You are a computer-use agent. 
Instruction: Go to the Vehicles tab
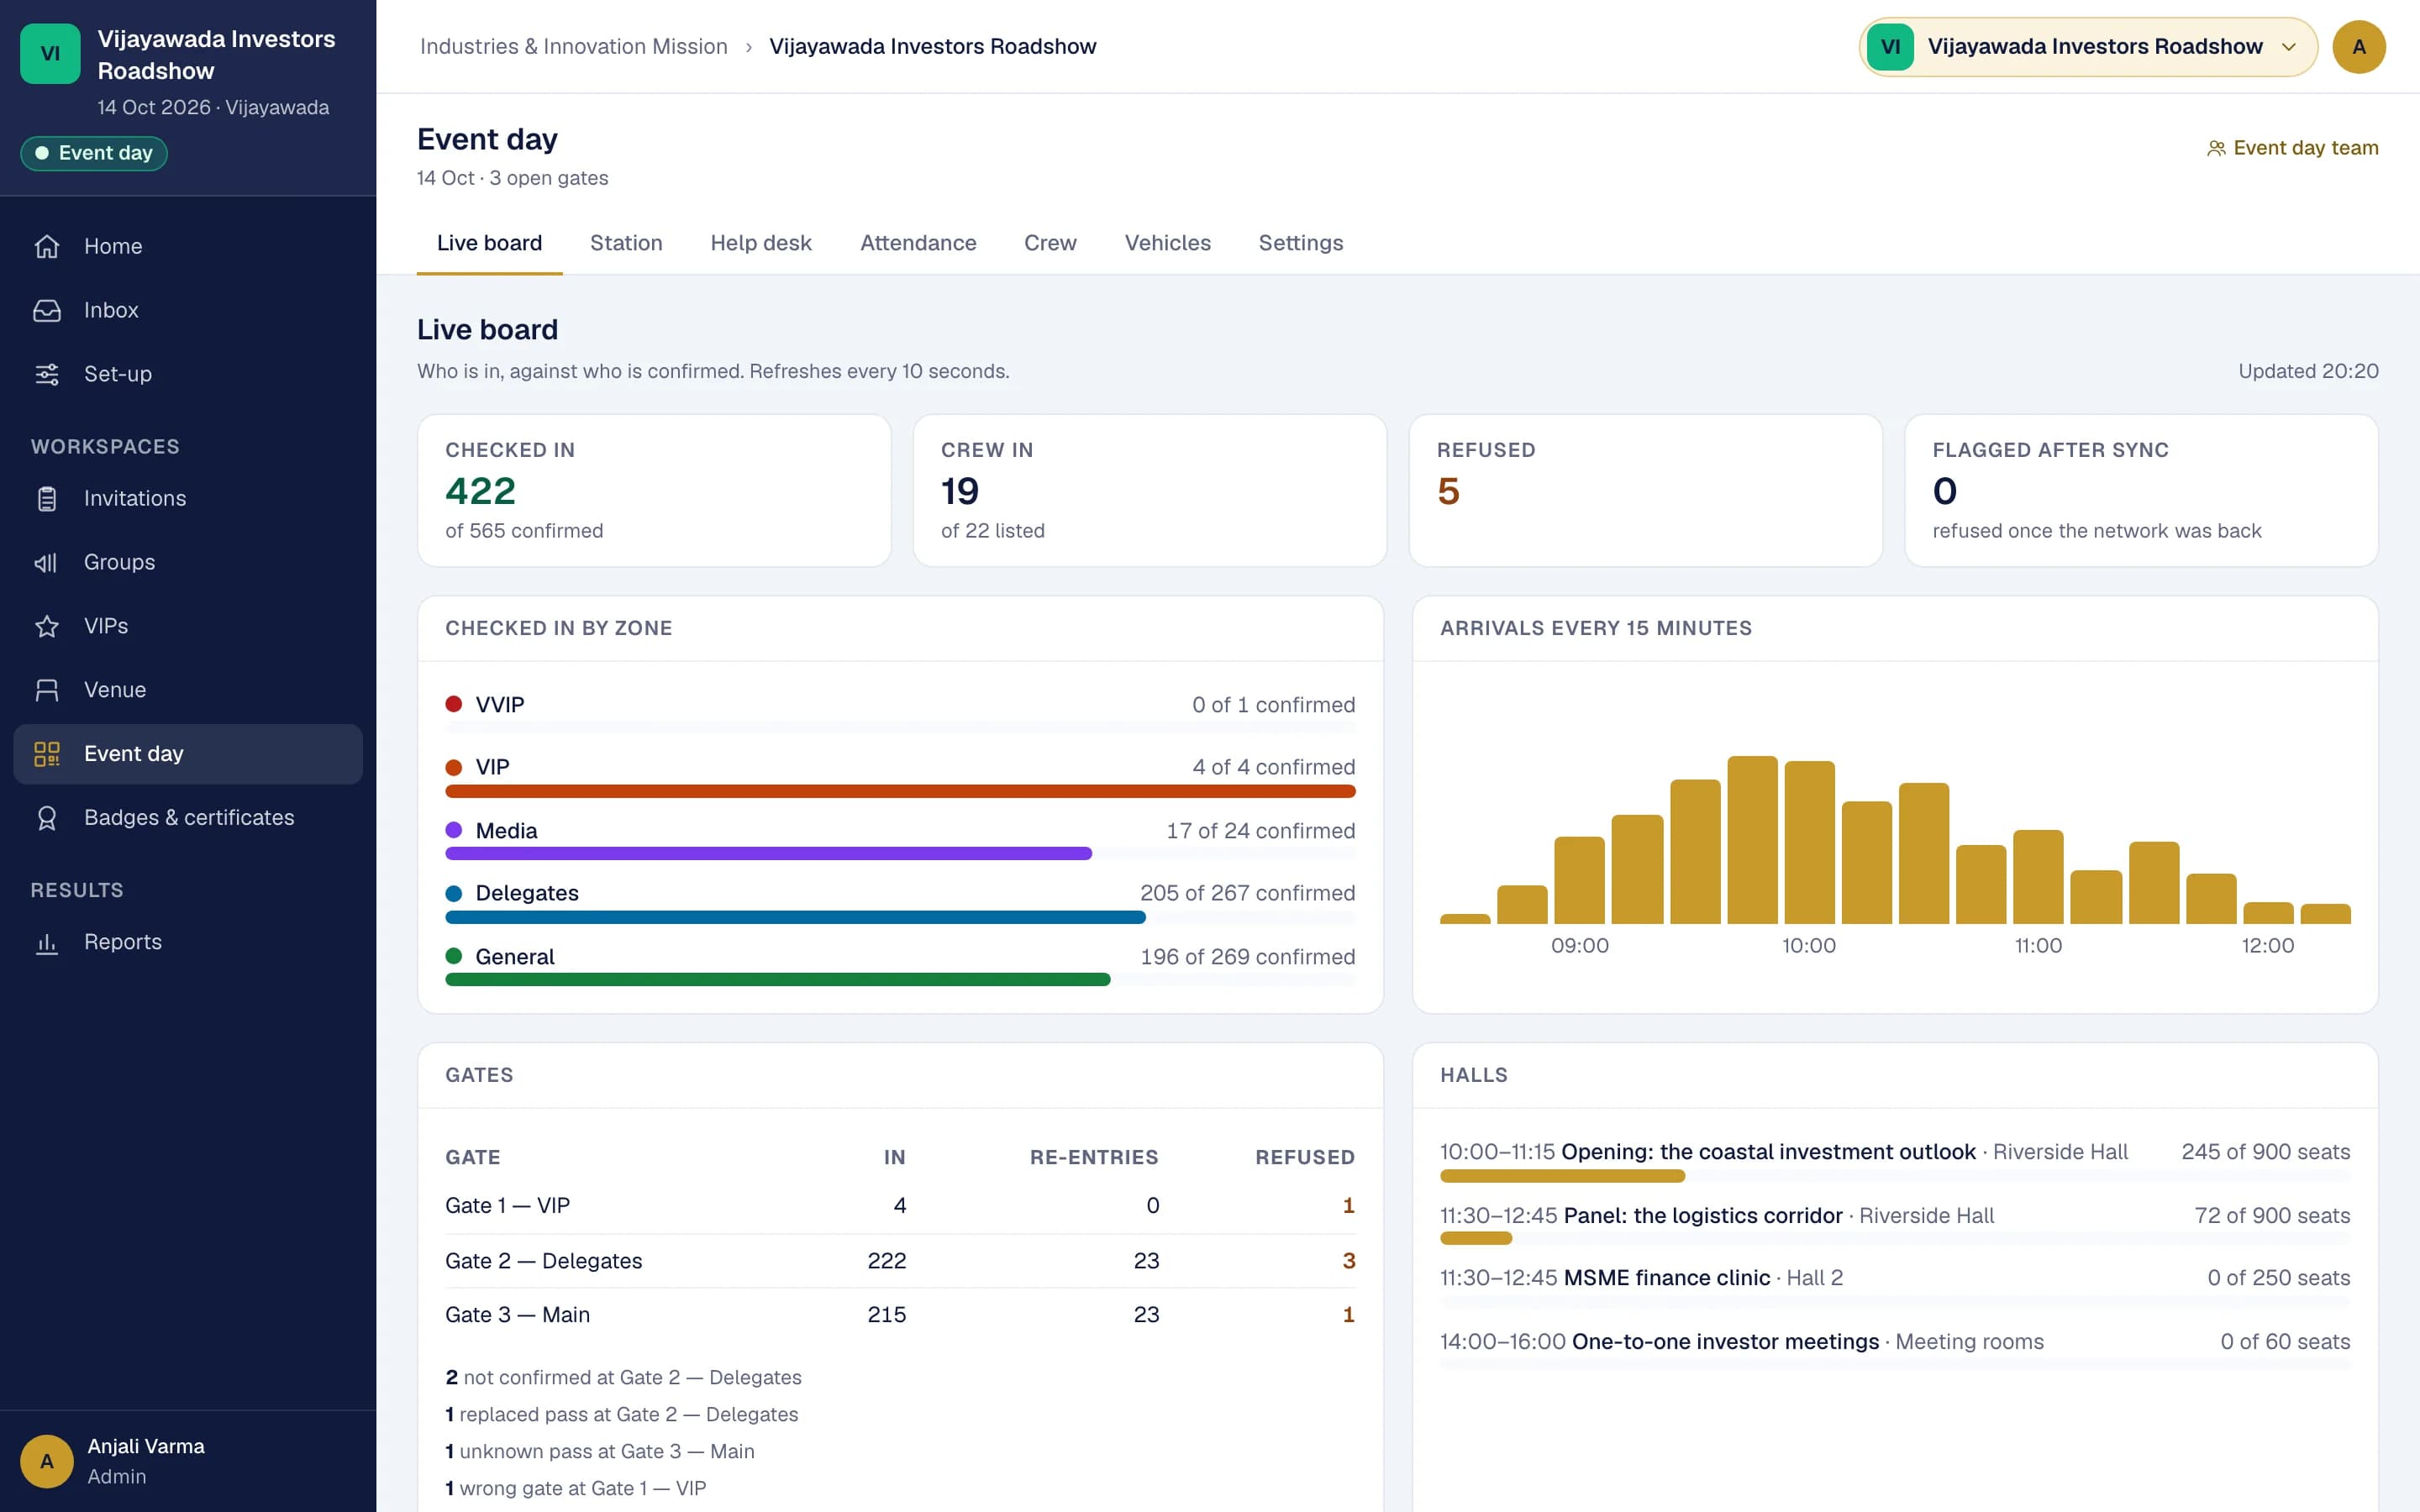coord(1167,243)
